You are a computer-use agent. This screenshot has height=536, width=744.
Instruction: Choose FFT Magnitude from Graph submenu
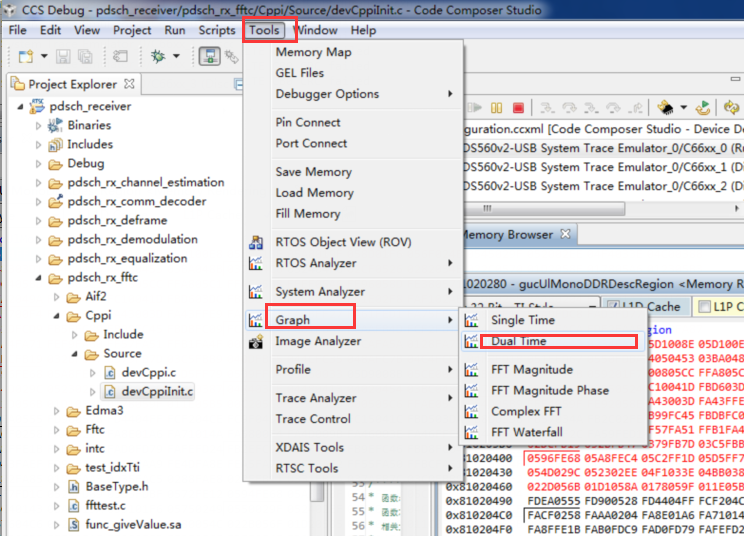point(531,370)
